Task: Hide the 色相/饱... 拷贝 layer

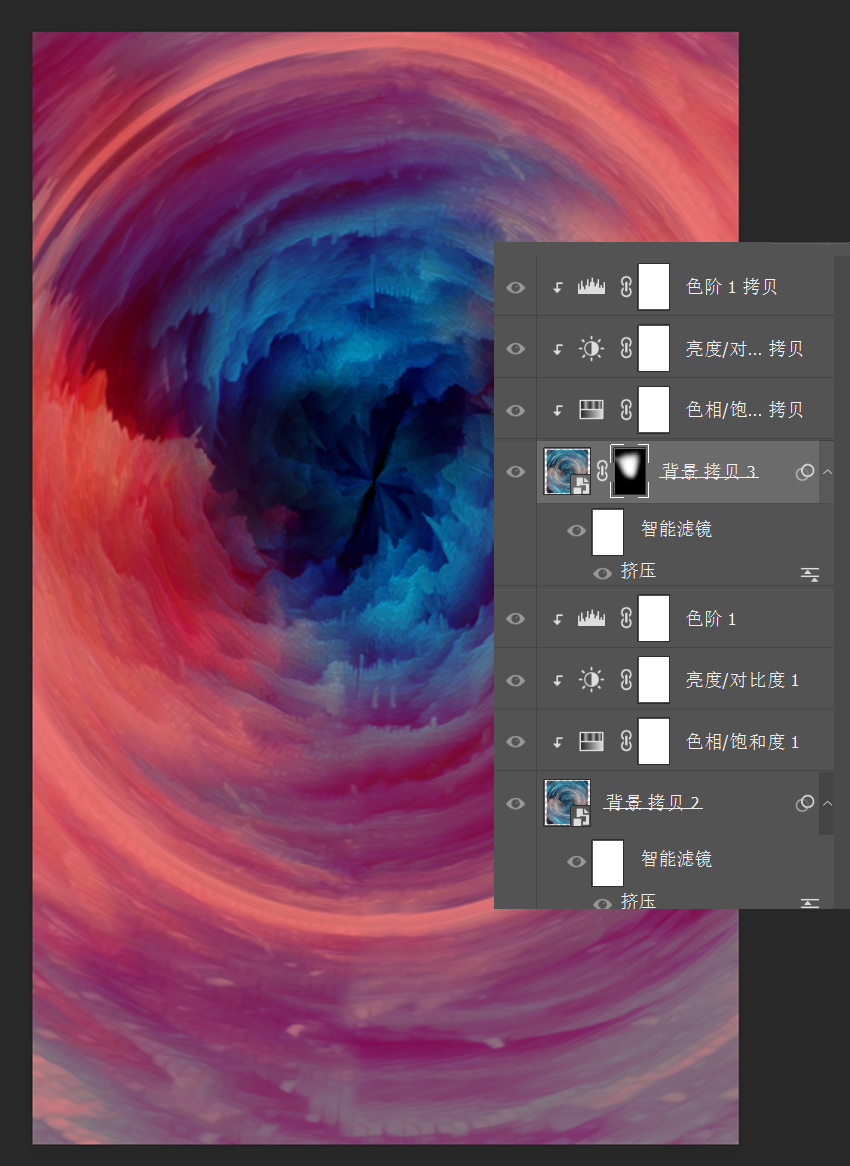Action: tap(515, 410)
